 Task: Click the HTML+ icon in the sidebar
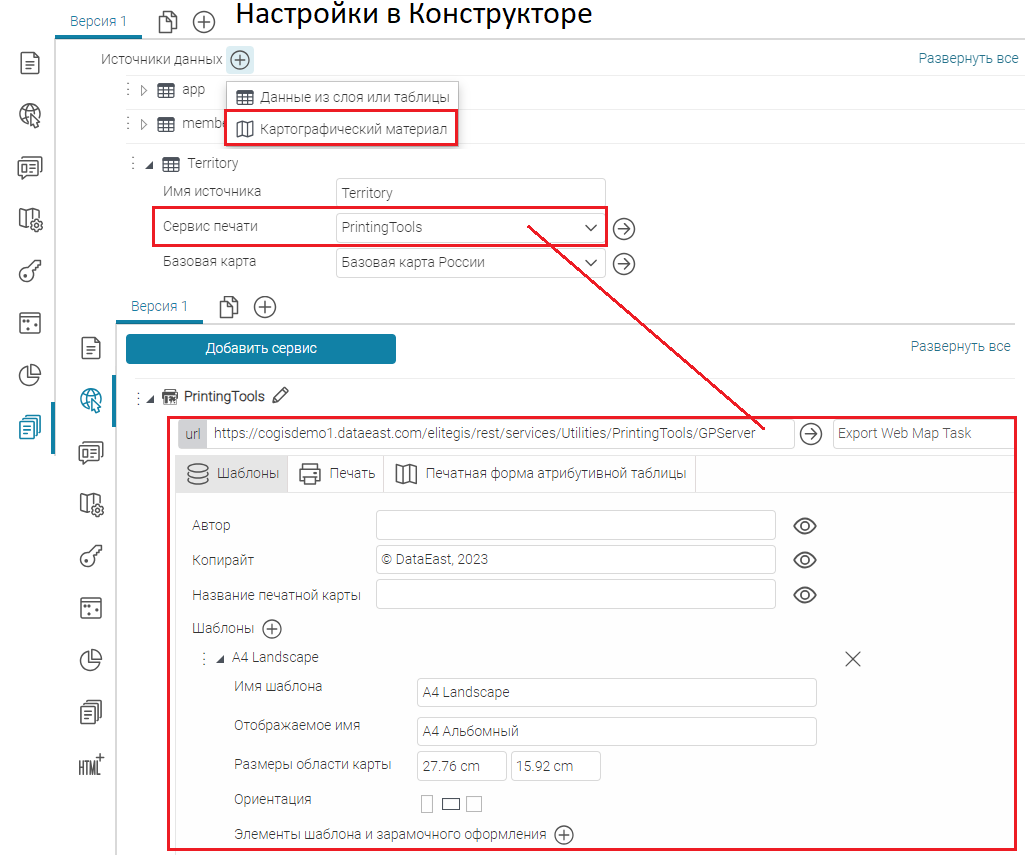tap(91, 766)
